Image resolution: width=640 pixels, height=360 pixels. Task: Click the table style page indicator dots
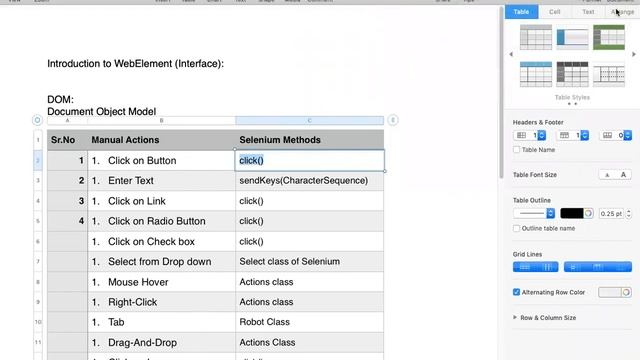coord(572,104)
